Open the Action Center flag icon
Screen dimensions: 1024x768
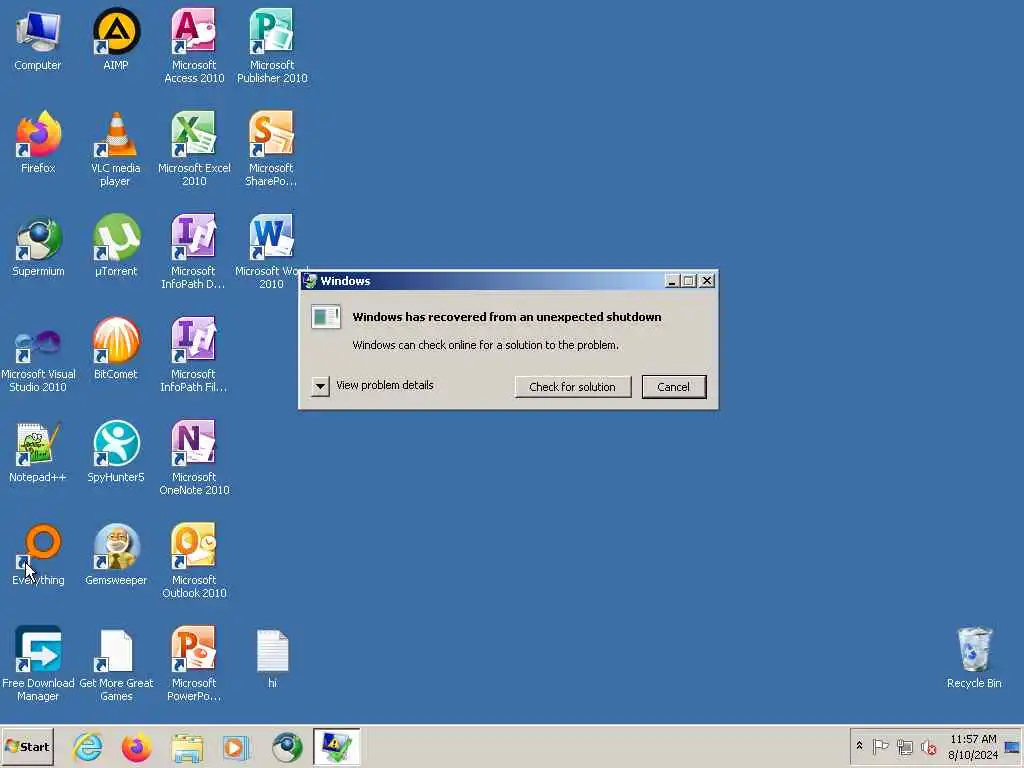point(880,746)
